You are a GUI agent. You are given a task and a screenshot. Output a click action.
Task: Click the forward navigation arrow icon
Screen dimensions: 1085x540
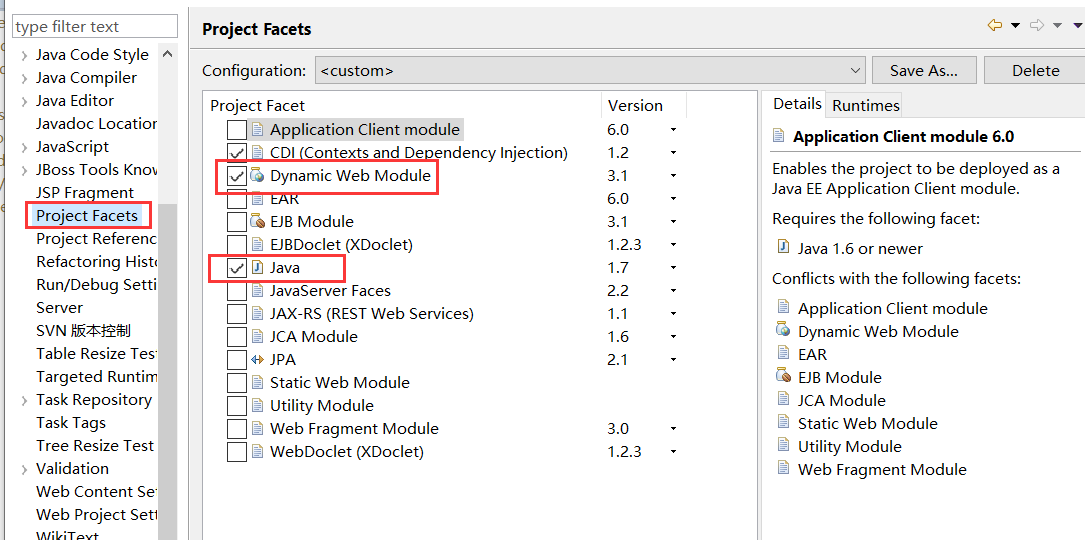pos(1037,26)
